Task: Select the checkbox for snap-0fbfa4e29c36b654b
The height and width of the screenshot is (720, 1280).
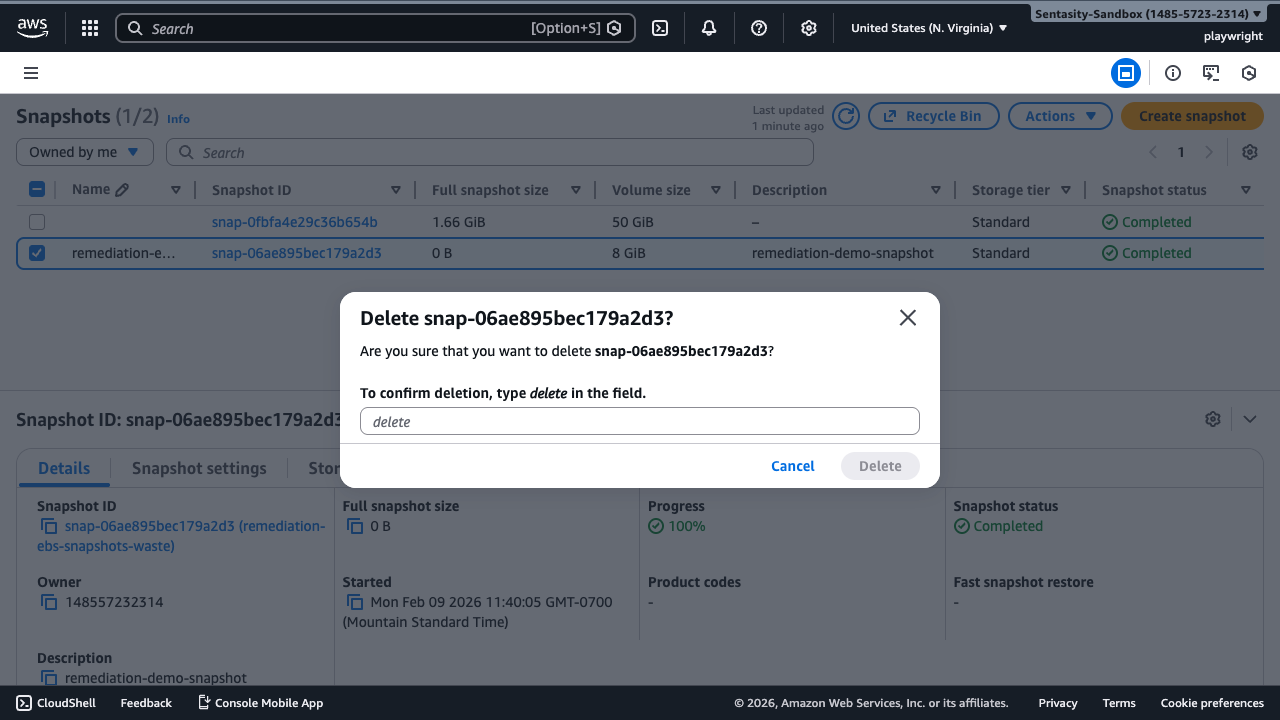Action: click(x=37, y=221)
